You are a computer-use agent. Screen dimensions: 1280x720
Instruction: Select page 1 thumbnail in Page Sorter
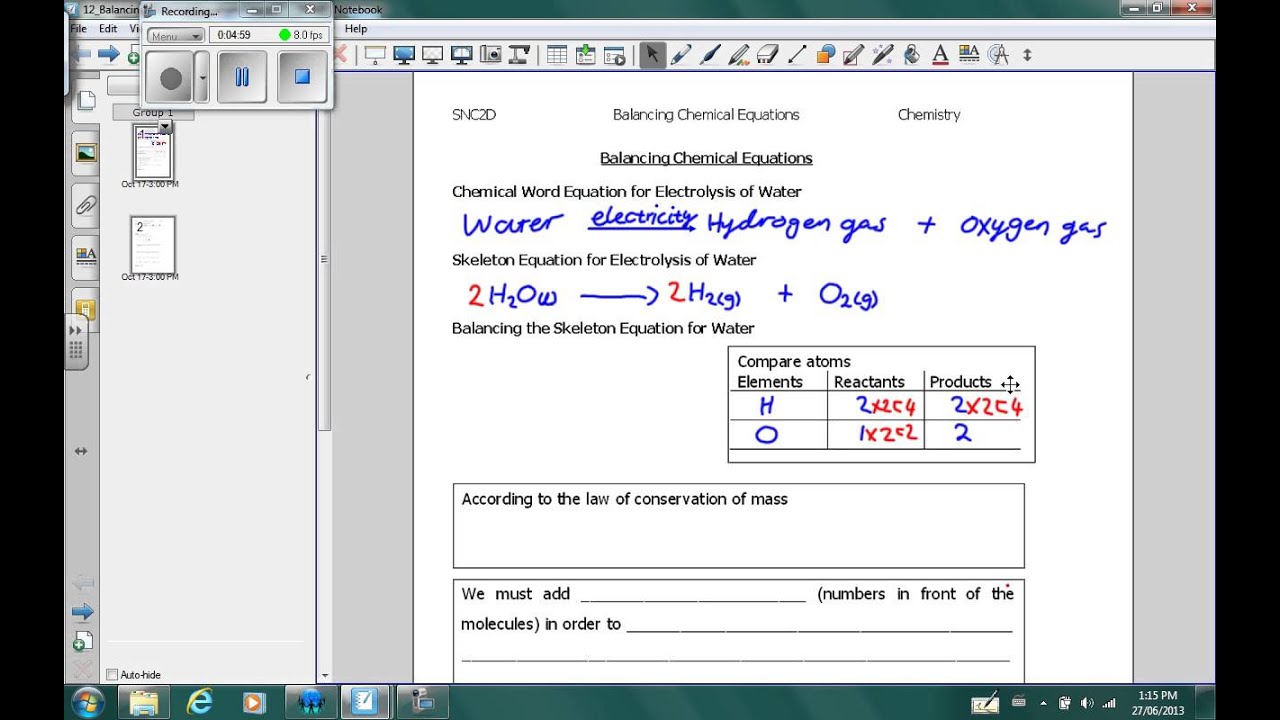click(153, 152)
